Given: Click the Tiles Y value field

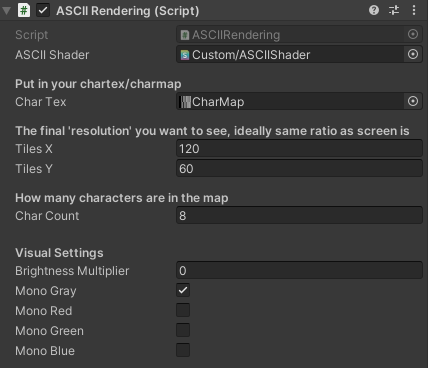Looking at the screenshot, I should pos(299,169).
